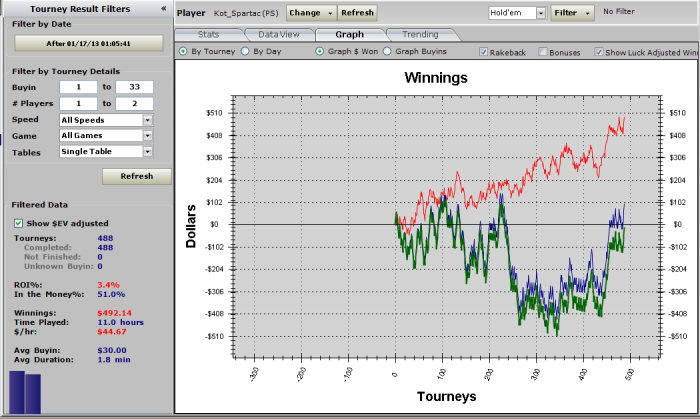700x419 pixels.
Task: Open the Change player dropdown
Action: coord(309,13)
